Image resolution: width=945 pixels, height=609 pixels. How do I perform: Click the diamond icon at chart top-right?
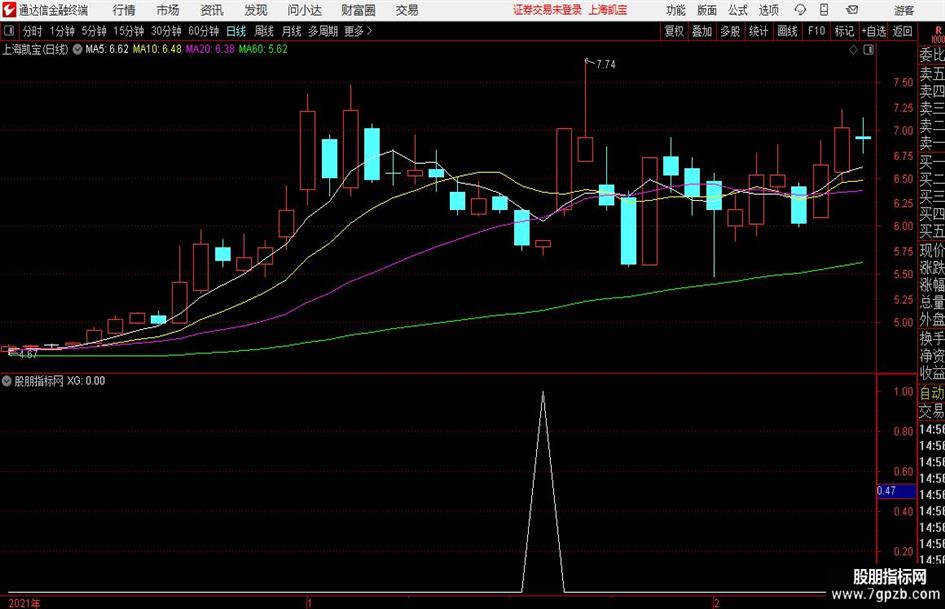click(853, 49)
